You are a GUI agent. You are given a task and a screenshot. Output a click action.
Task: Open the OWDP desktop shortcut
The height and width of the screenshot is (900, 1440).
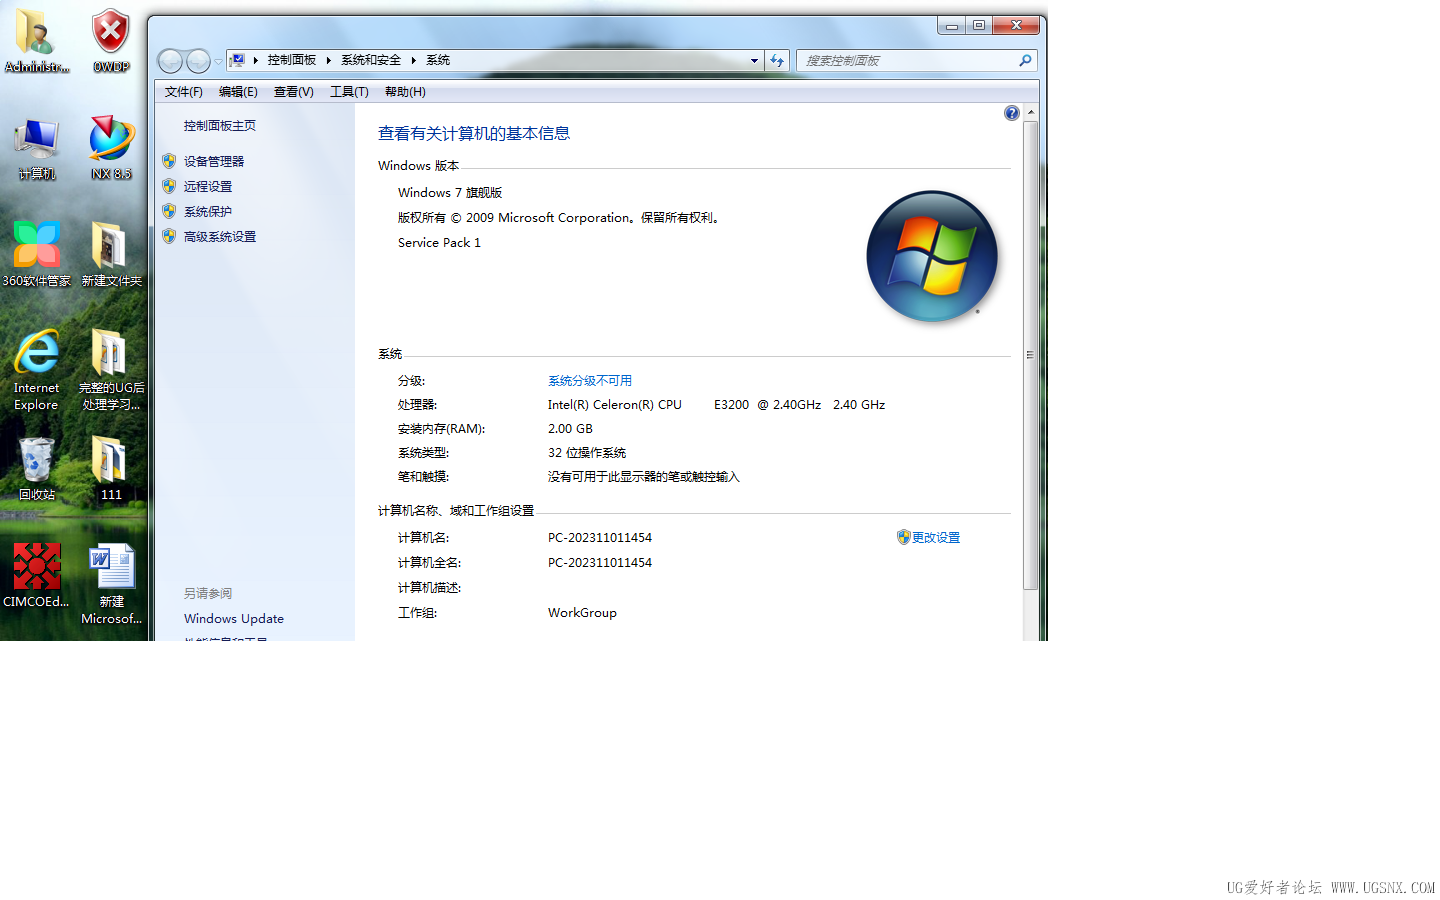tap(111, 40)
